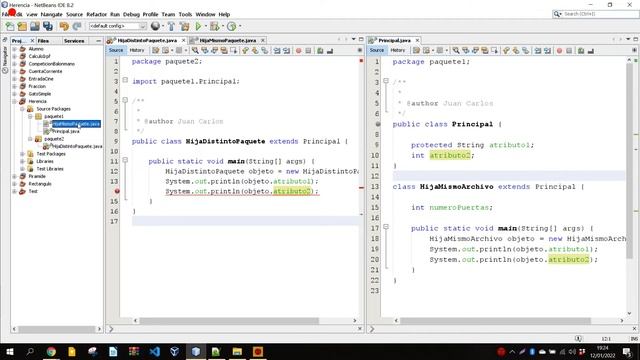The height and width of the screenshot is (360, 640).
Task: Click the Redo toolbar icon
Action: coord(77,27)
